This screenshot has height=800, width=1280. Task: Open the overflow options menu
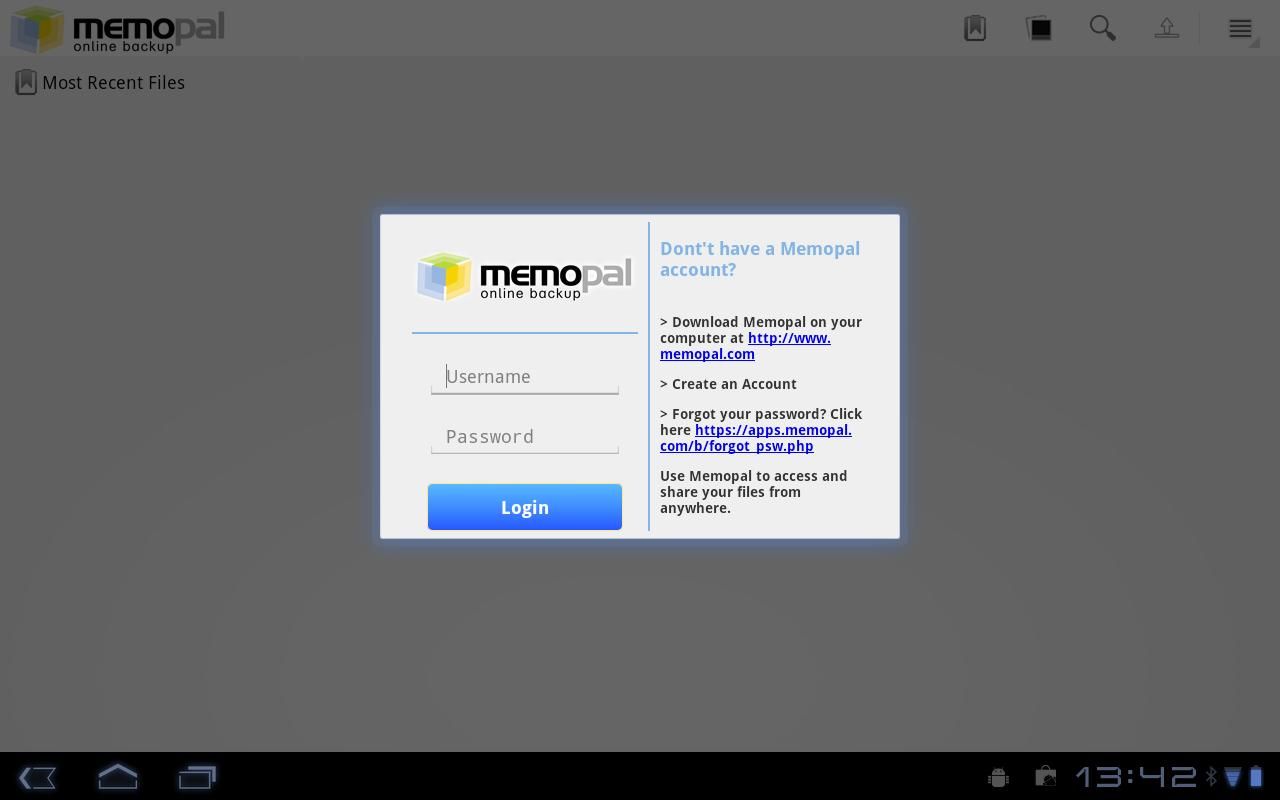(x=1239, y=28)
